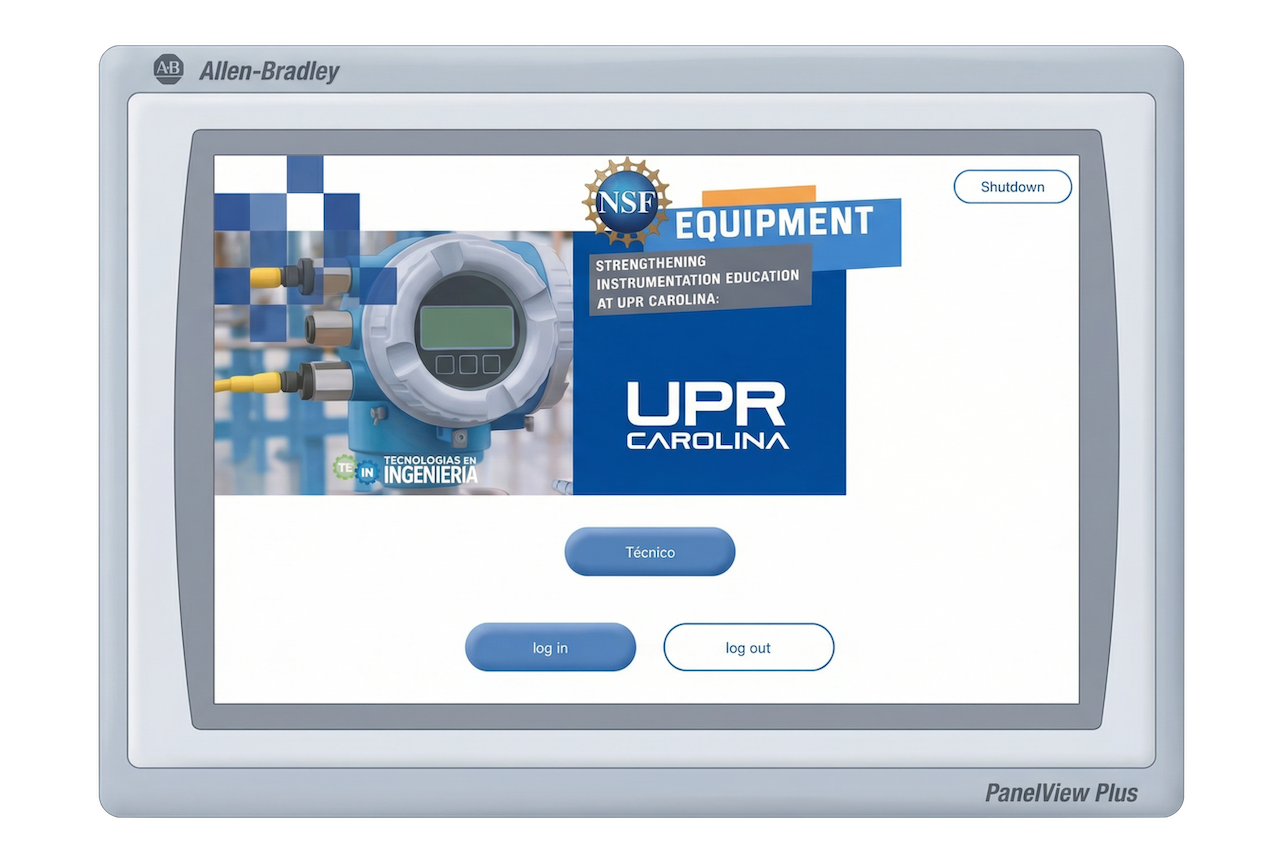Screen dimensions: 1280x859
Task: Click the blue IN gear icon
Action: click(x=368, y=471)
